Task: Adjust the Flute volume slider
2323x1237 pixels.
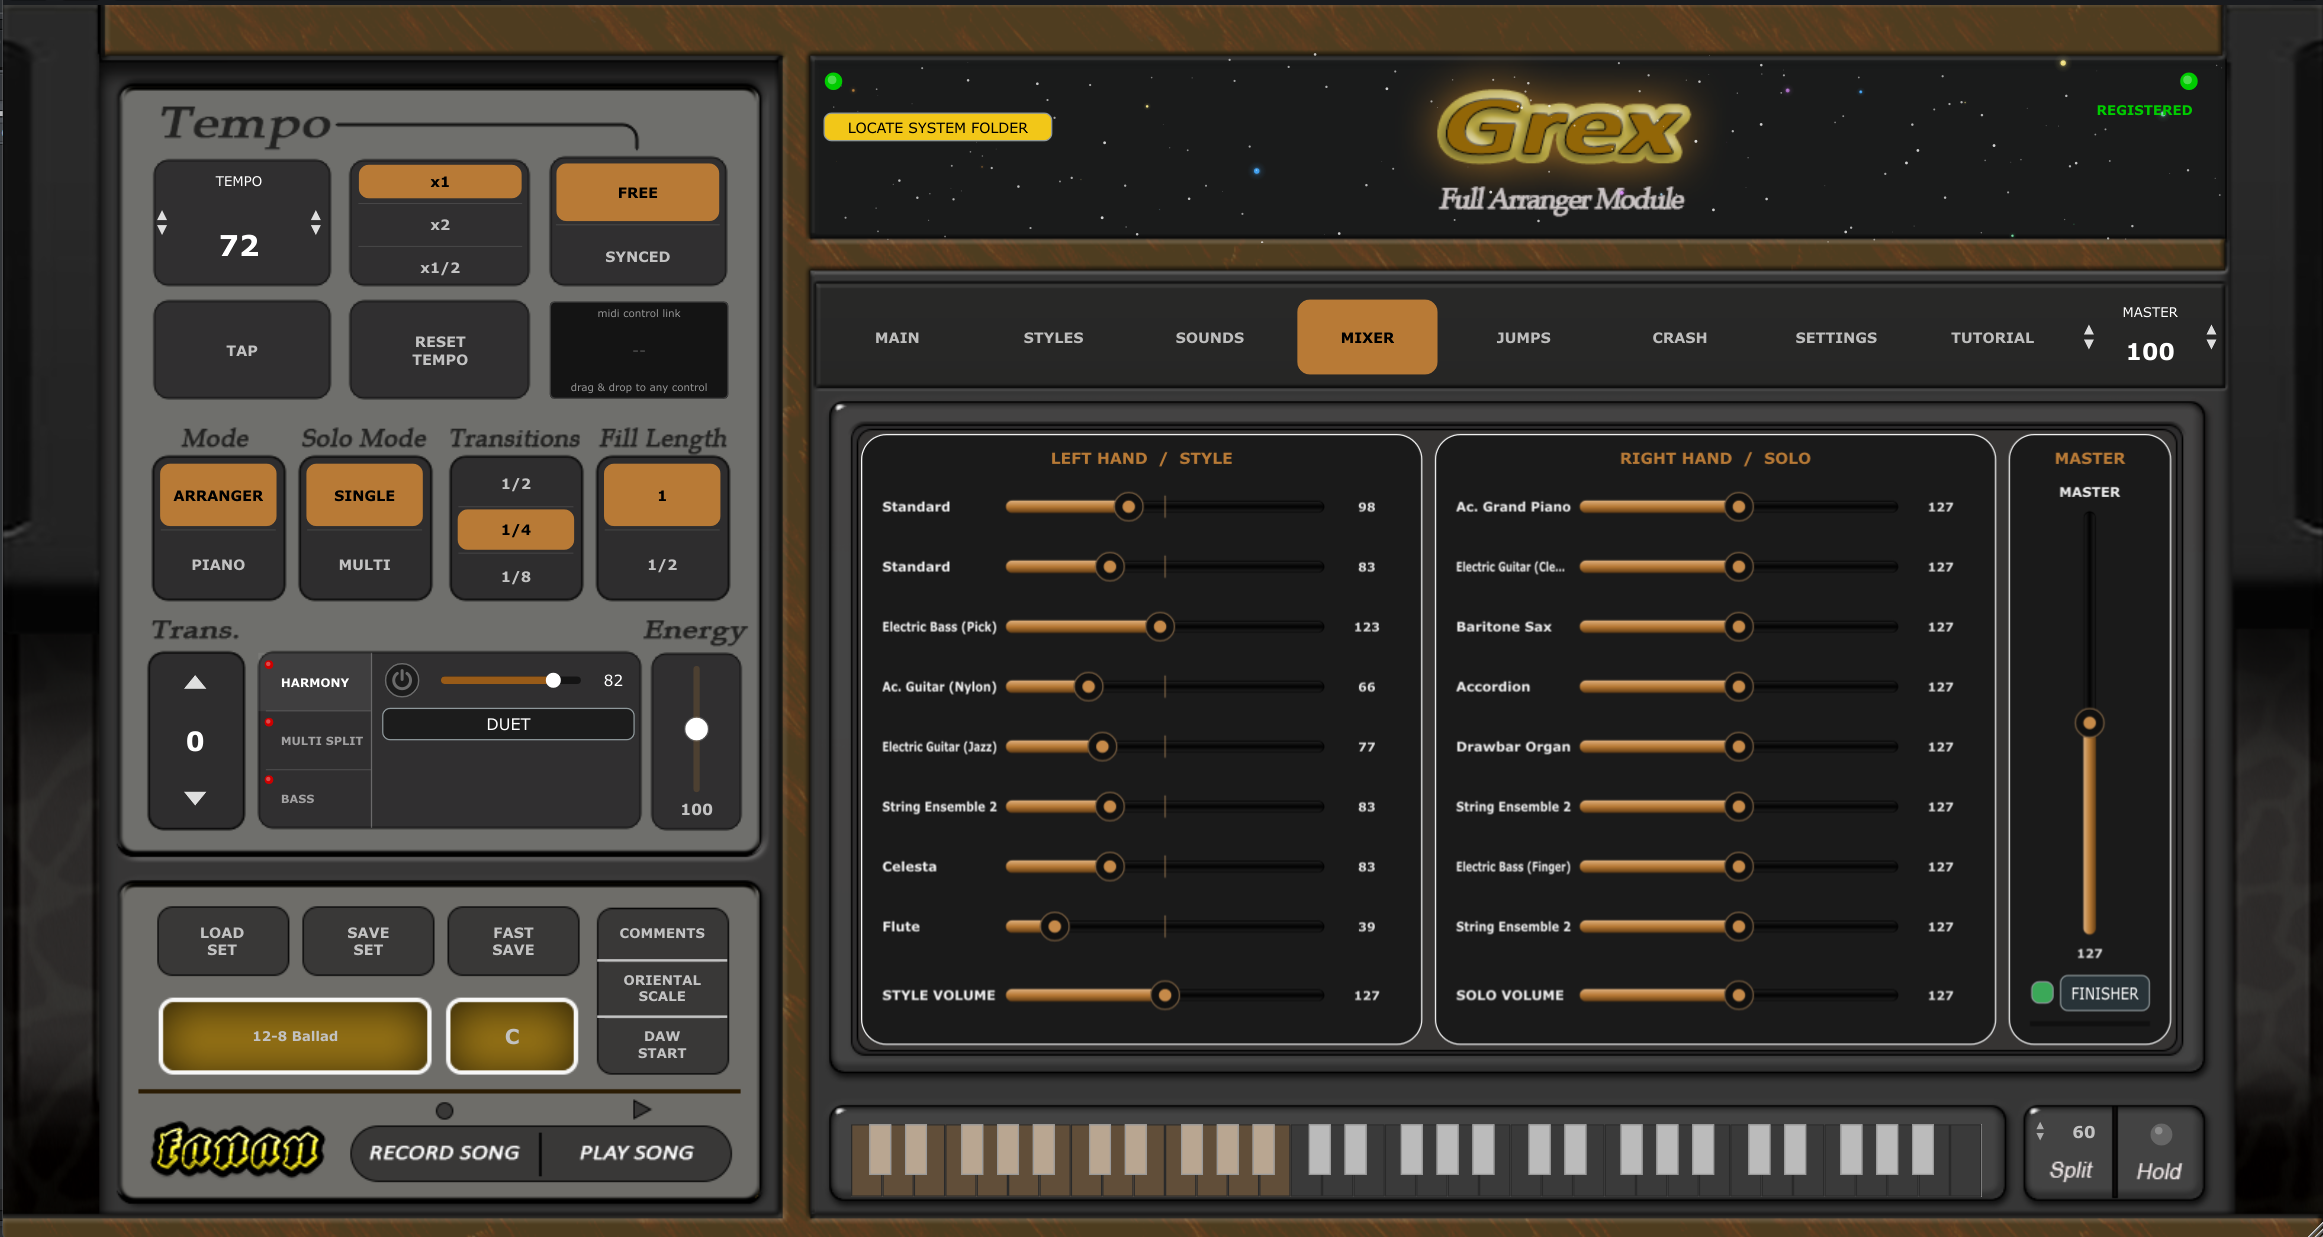Action: [1165, 927]
